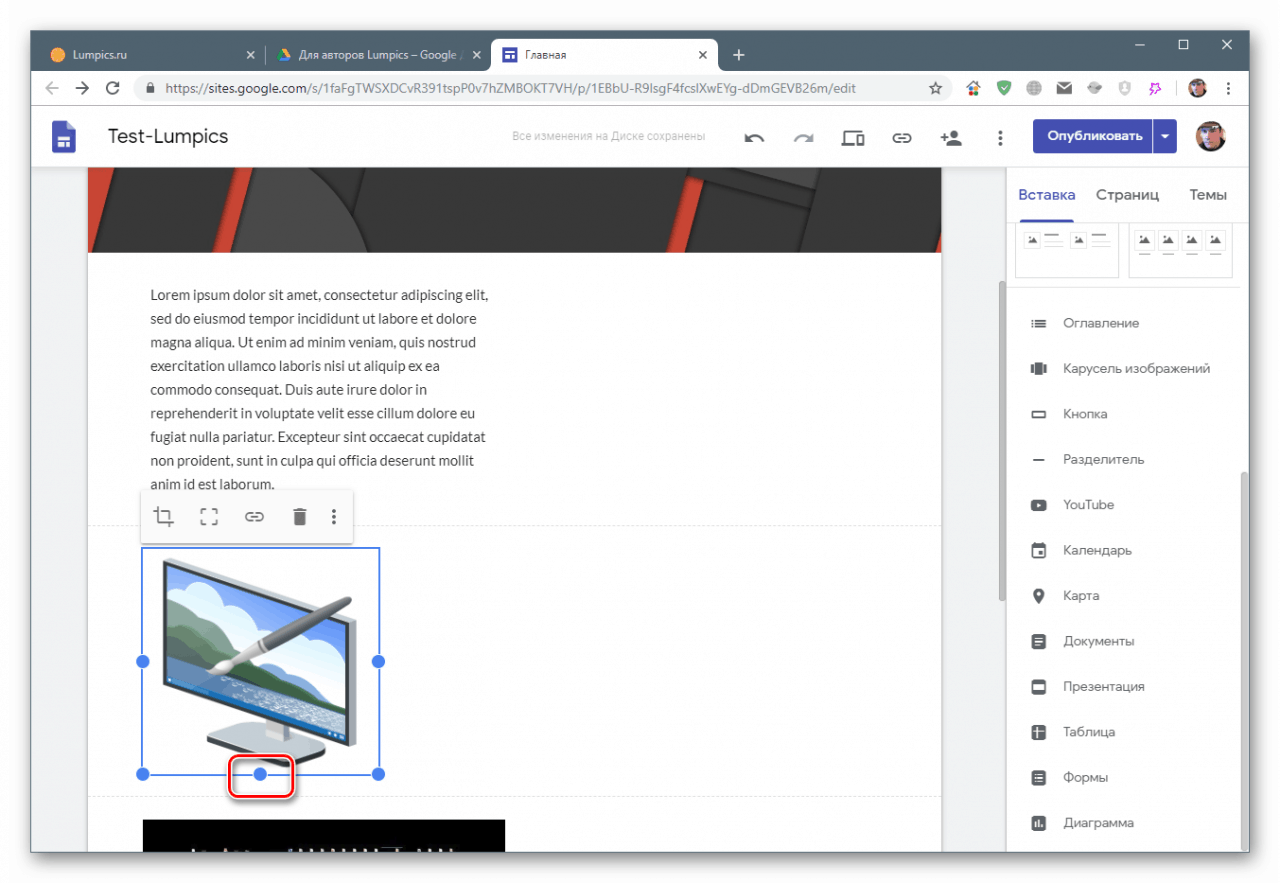The image size is (1280, 883).
Task: Copy the published site link in the header
Action: click(x=902, y=138)
